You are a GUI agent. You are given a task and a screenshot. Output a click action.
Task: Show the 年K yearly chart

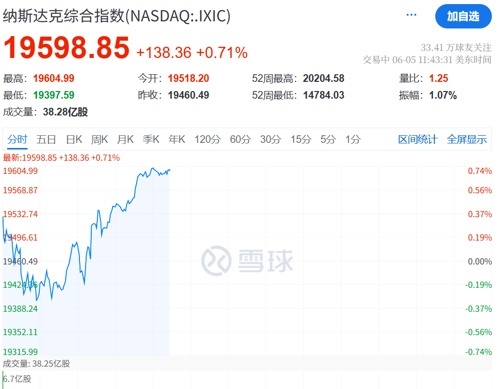(177, 139)
